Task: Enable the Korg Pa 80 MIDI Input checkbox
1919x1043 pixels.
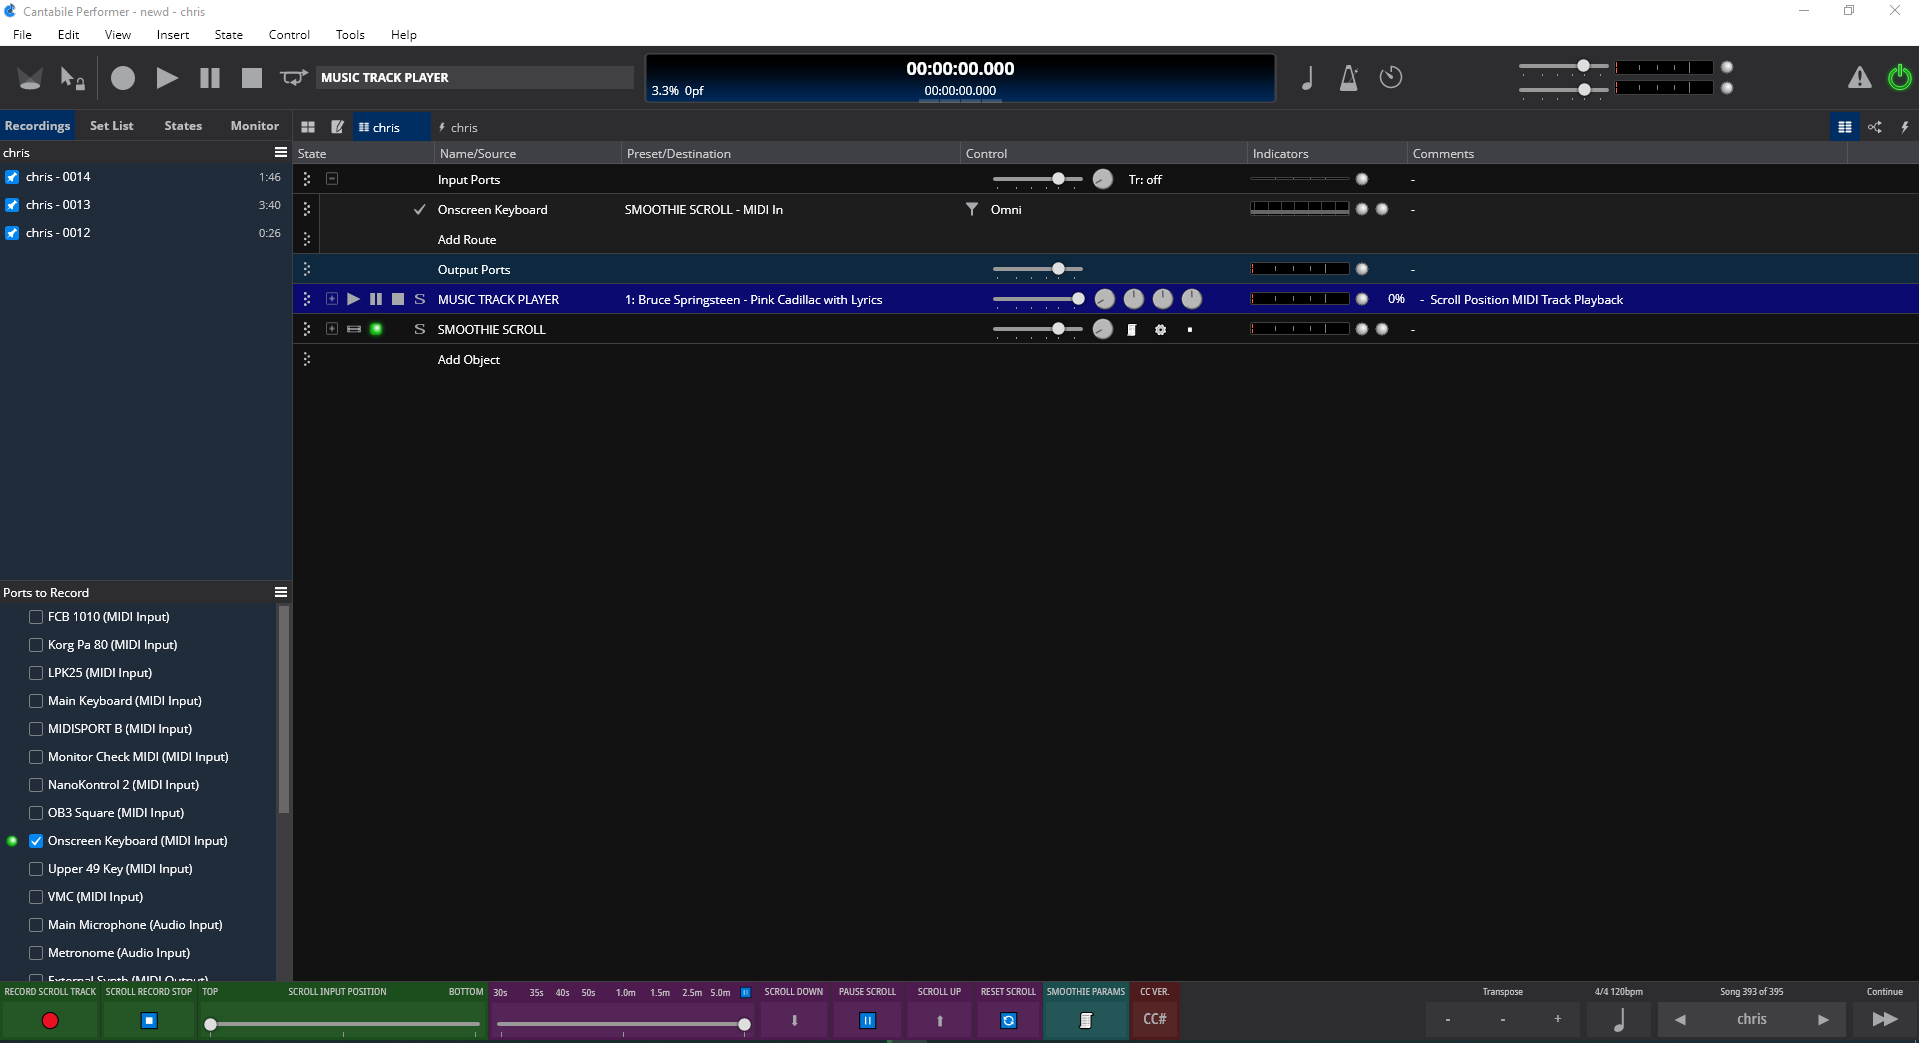Action: click(36, 645)
